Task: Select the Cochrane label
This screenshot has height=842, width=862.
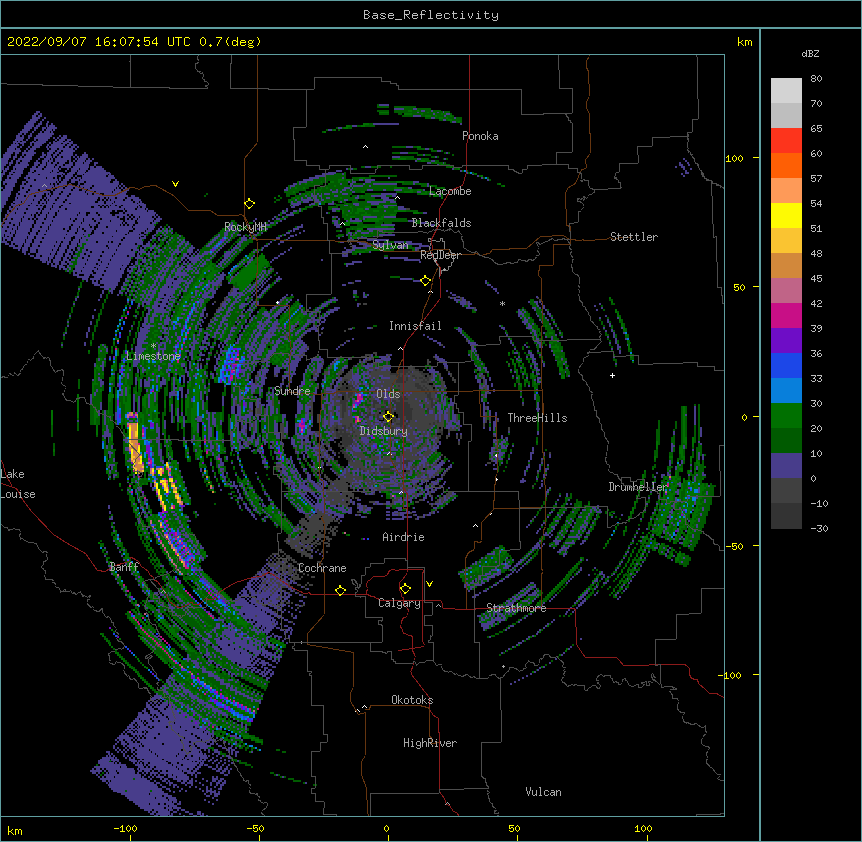Action: point(322,568)
